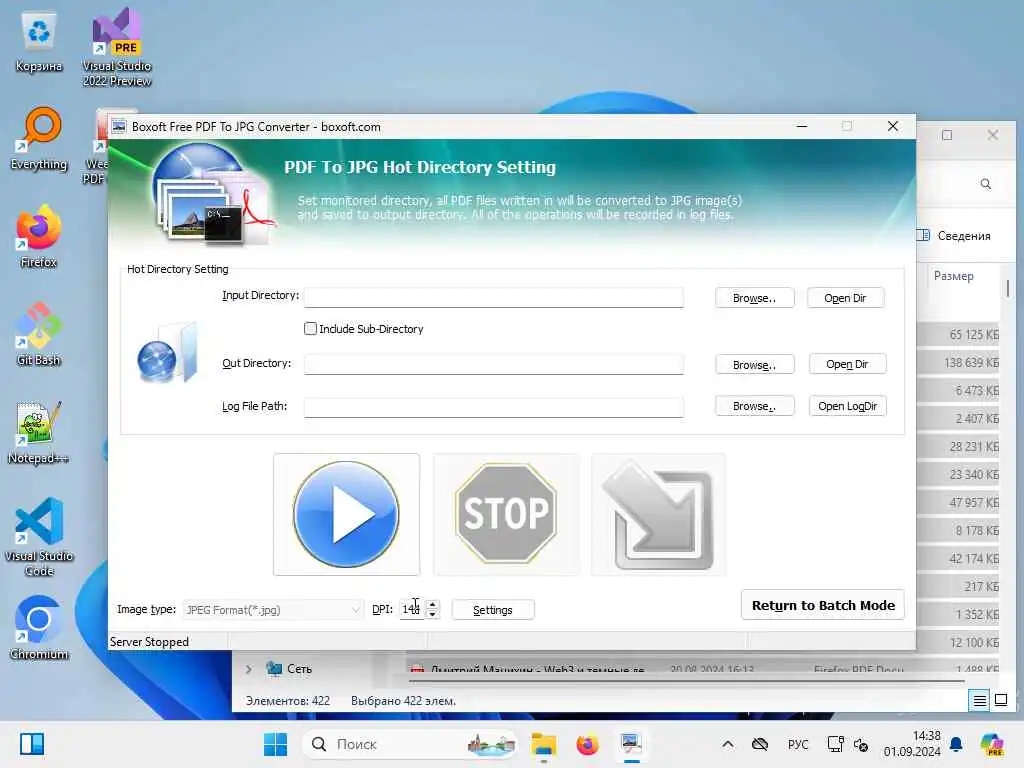
Task: Open the Everything search desktop icon
Action: click(x=39, y=138)
